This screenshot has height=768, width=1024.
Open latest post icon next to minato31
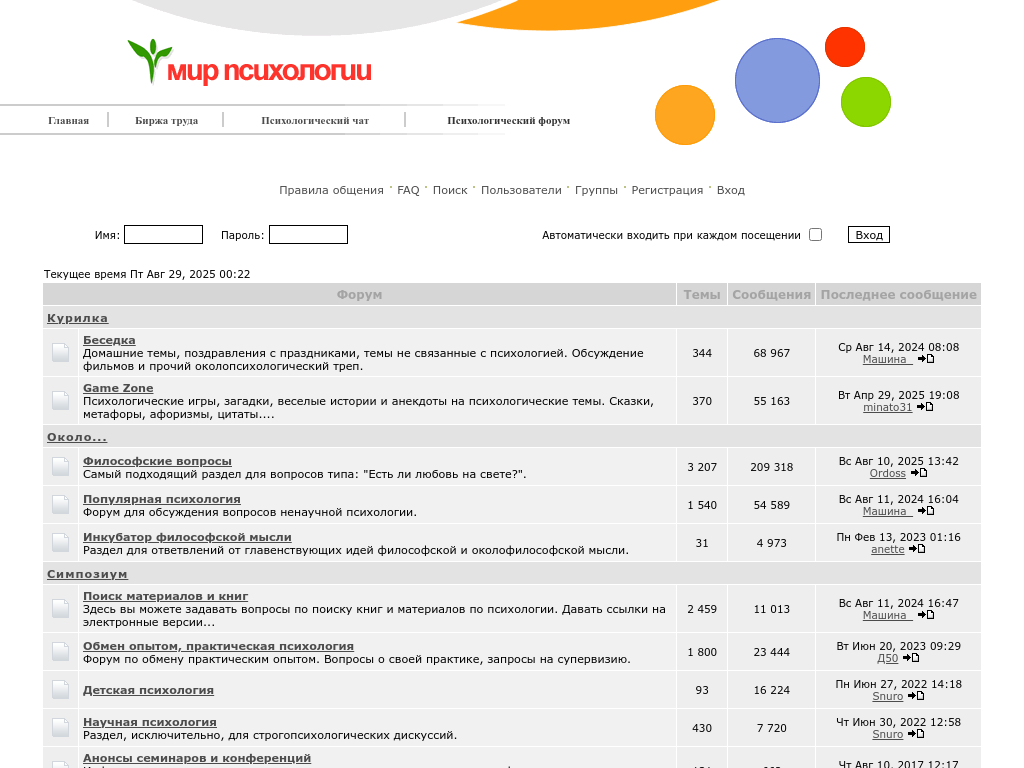(926, 407)
